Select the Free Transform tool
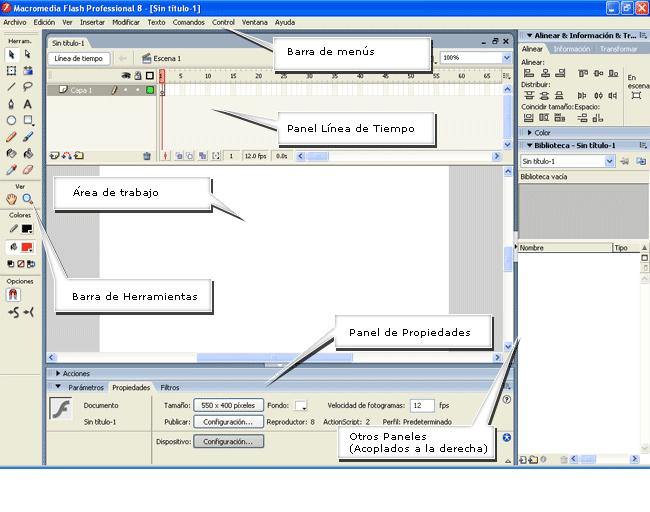This screenshot has width=650, height=512. tap(11, 70)
